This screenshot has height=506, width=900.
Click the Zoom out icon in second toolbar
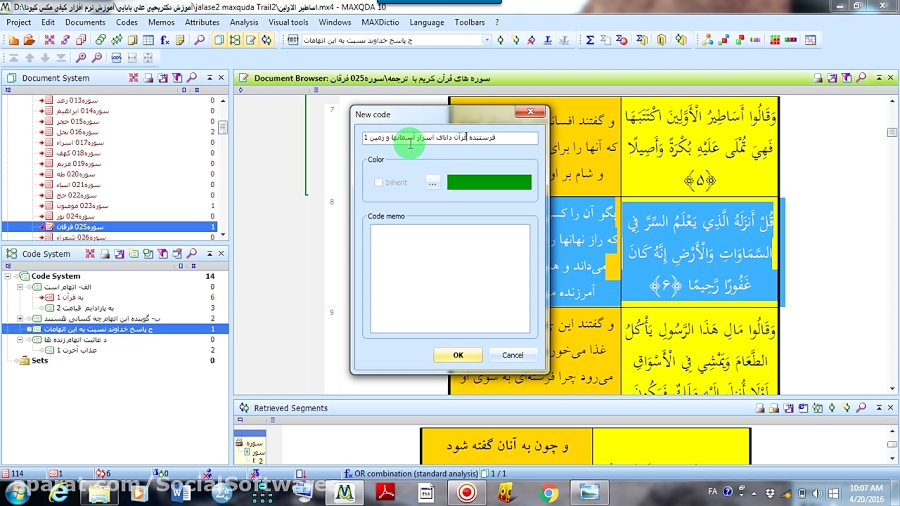pos(97,57)
